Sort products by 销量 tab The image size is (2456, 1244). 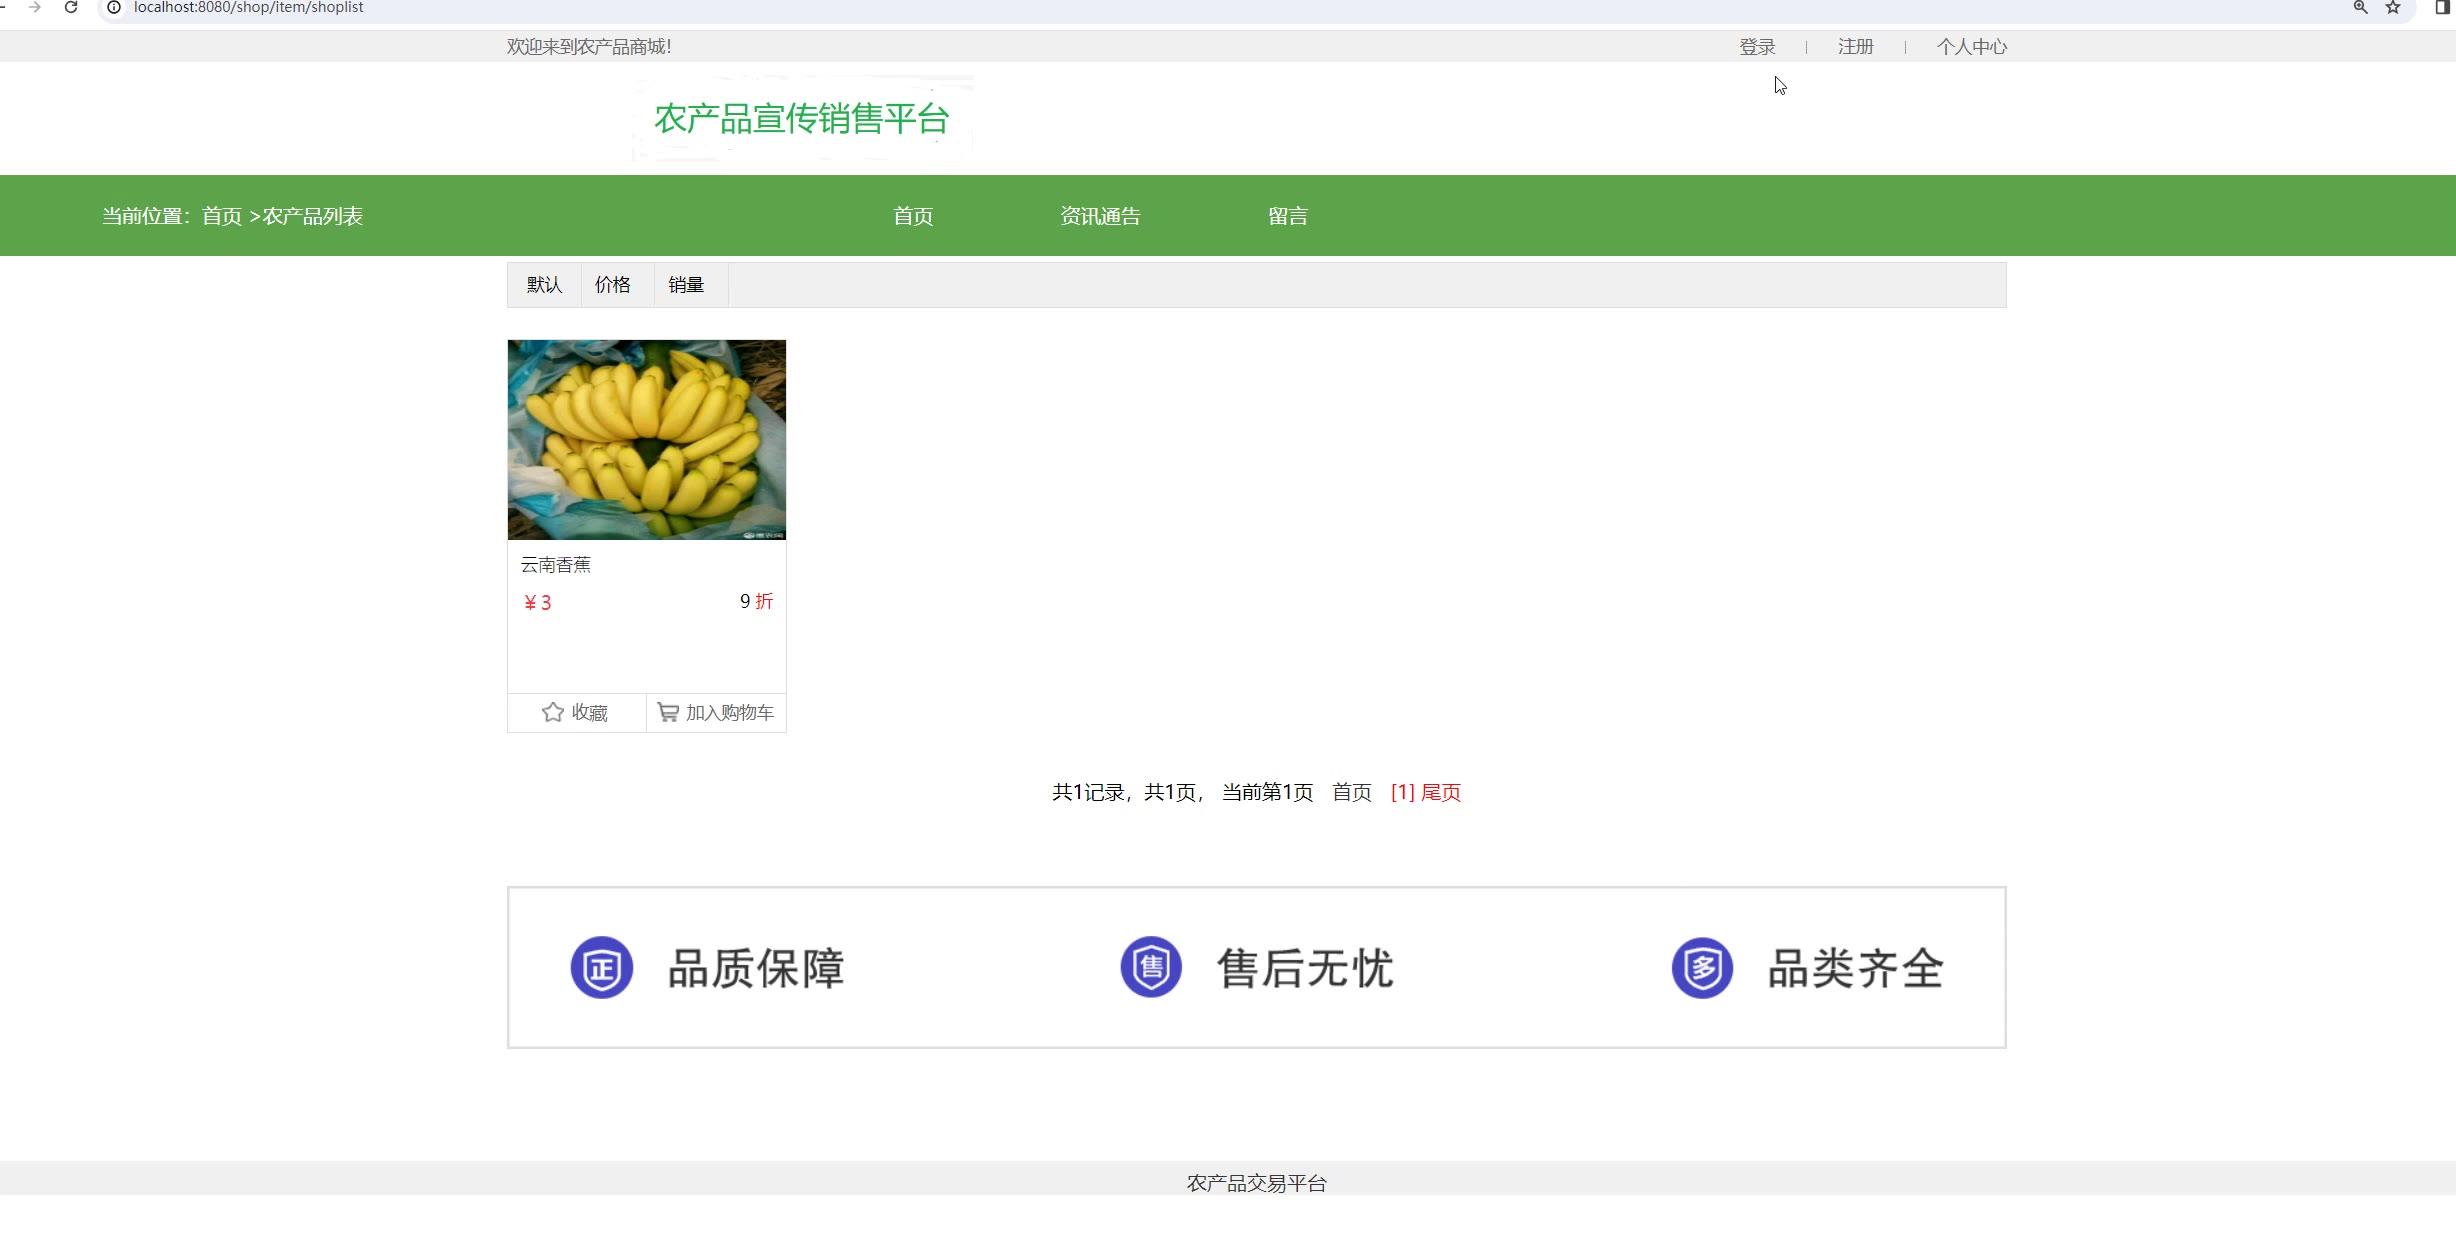[686, 285]
